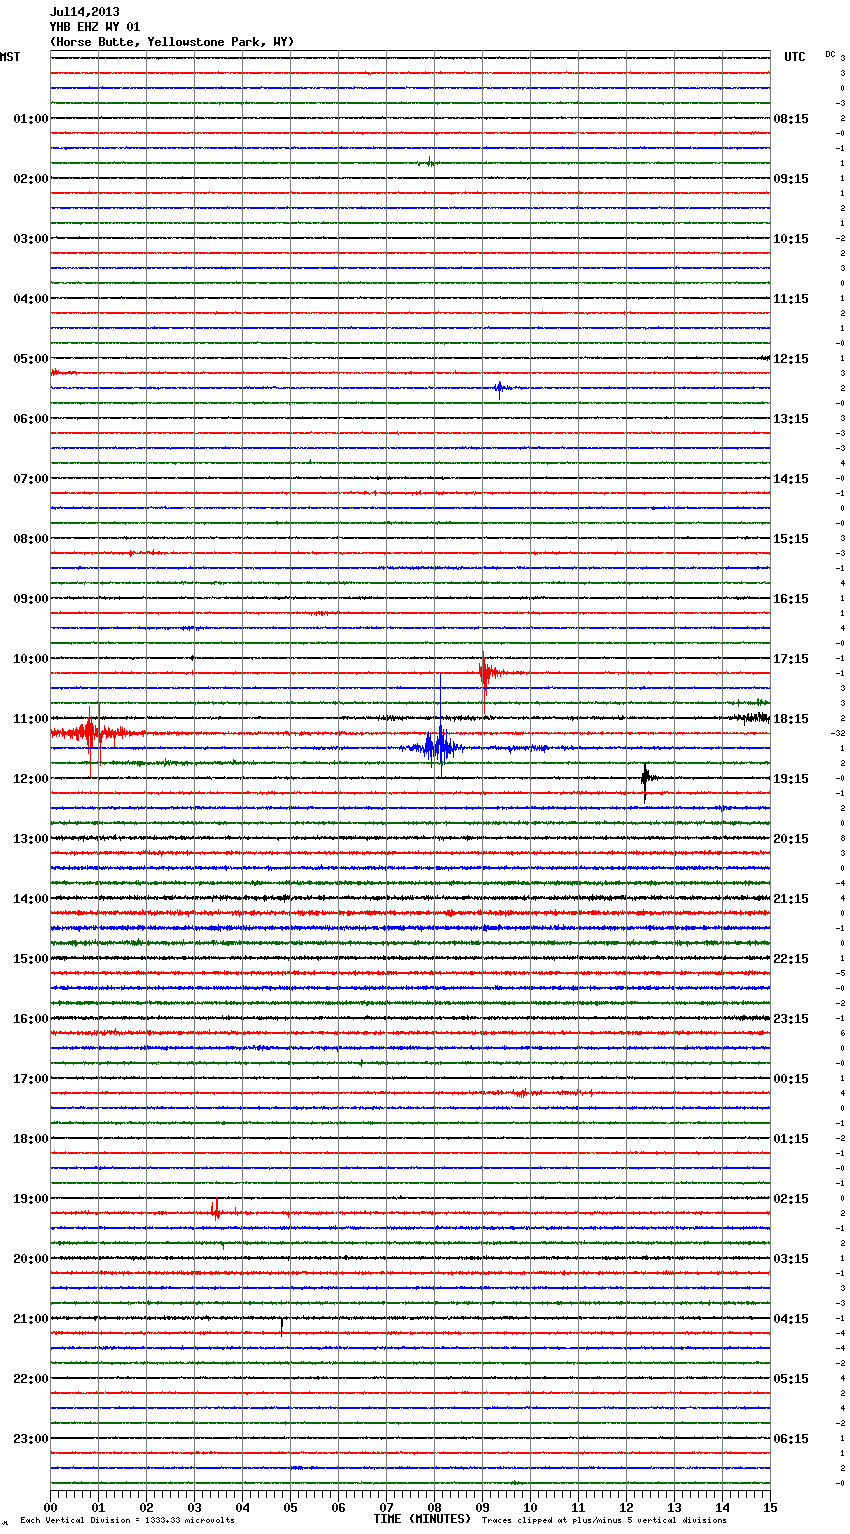Viewport: 850px width, 1534px height.
Task: Click the "04:15" UTC label
Action: (791, 1319)
